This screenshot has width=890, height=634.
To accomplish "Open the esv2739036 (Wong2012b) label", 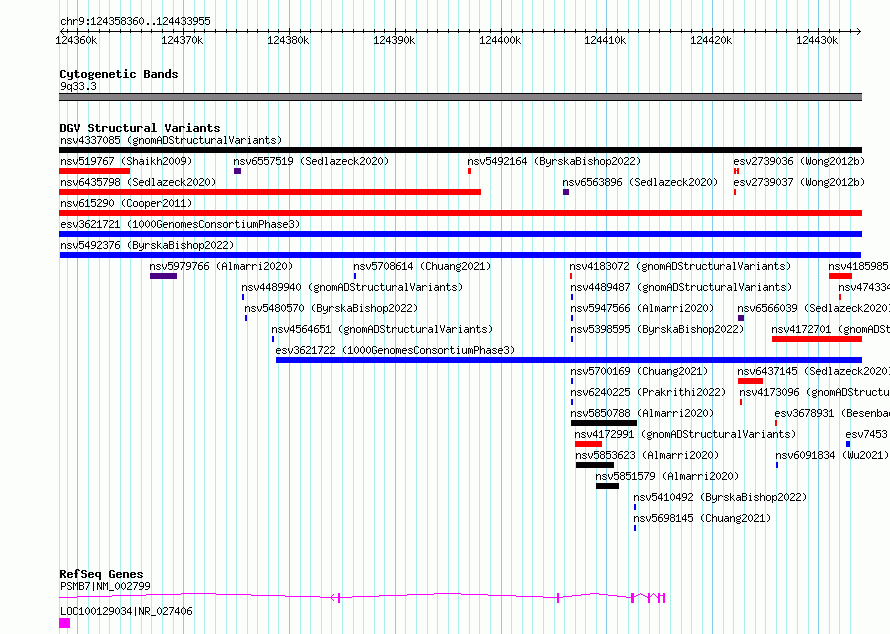I will 799,161.
